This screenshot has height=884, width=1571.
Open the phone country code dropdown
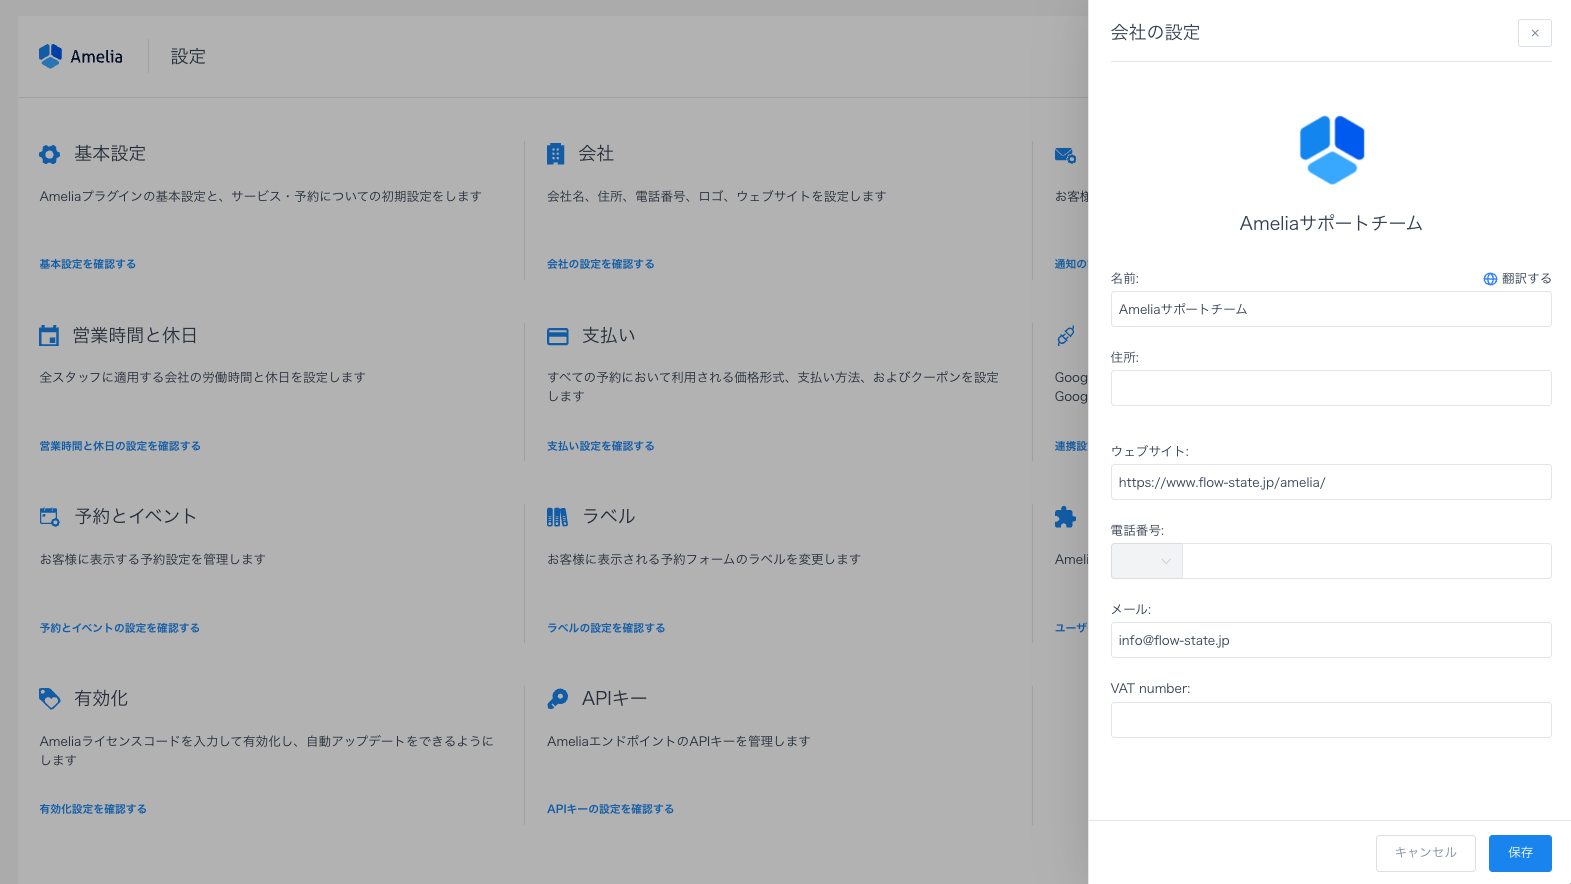(1147, 561)
